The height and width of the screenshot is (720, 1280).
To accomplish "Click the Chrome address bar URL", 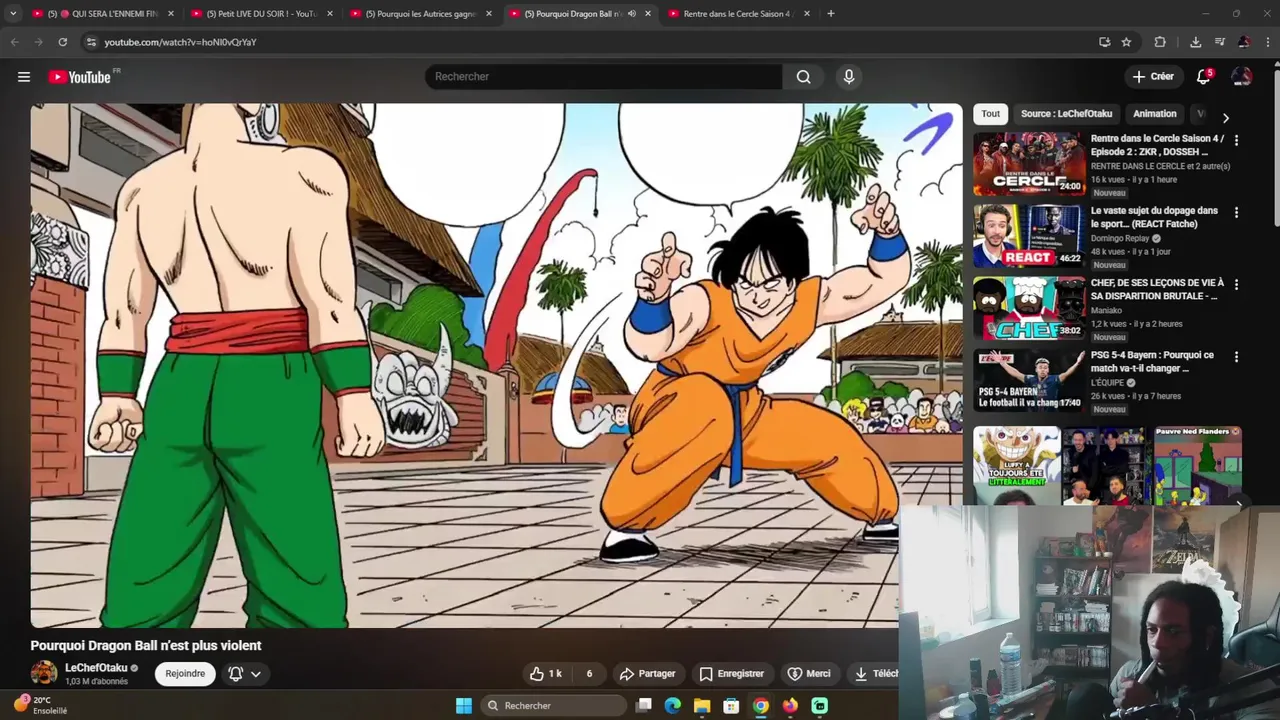I will click(x=180, y=42).
